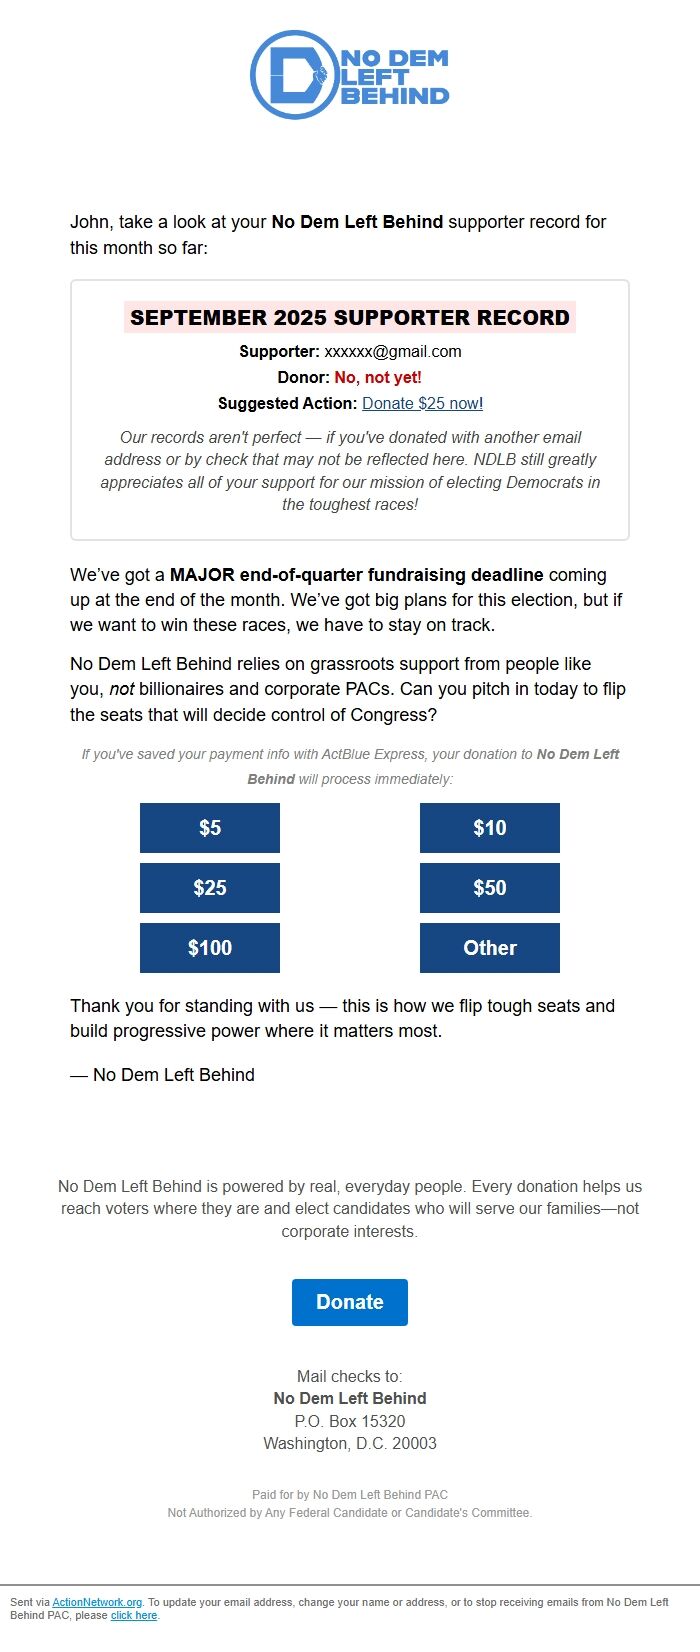Click the 'MAJOR end-of-quarter fundraising deadline' text
Image resolution: width=700 pixels, height=1652 pixels.
(357, 575)
